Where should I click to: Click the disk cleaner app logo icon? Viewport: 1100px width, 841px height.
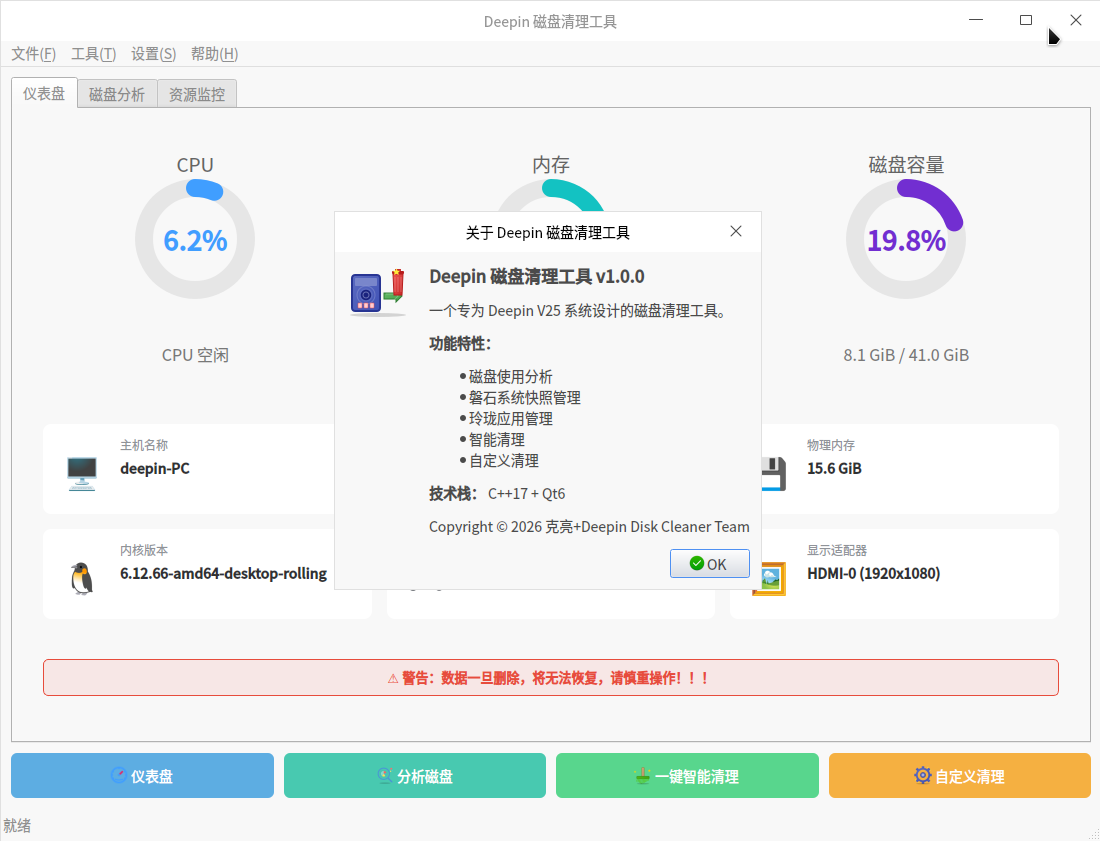pyautogui.click(x=378, y=292)
